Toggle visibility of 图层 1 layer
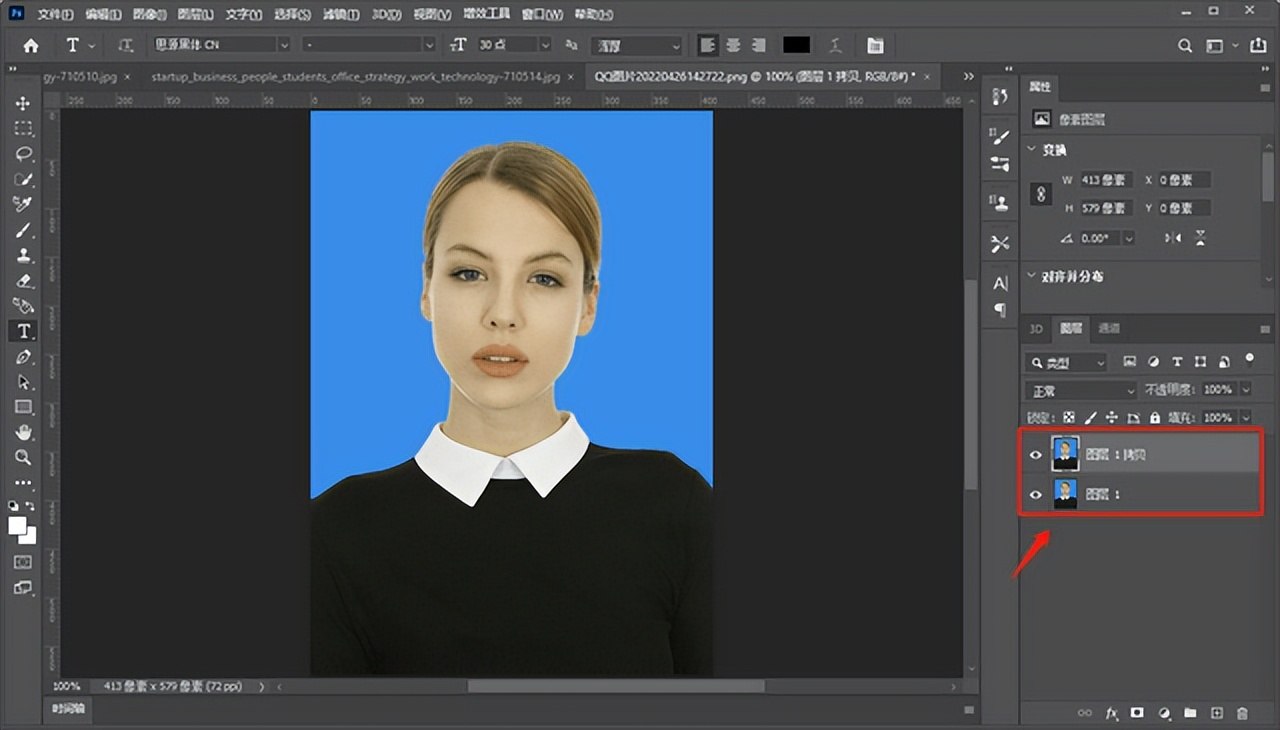This screenshot has width=1280, height=730. (1036, 494)
